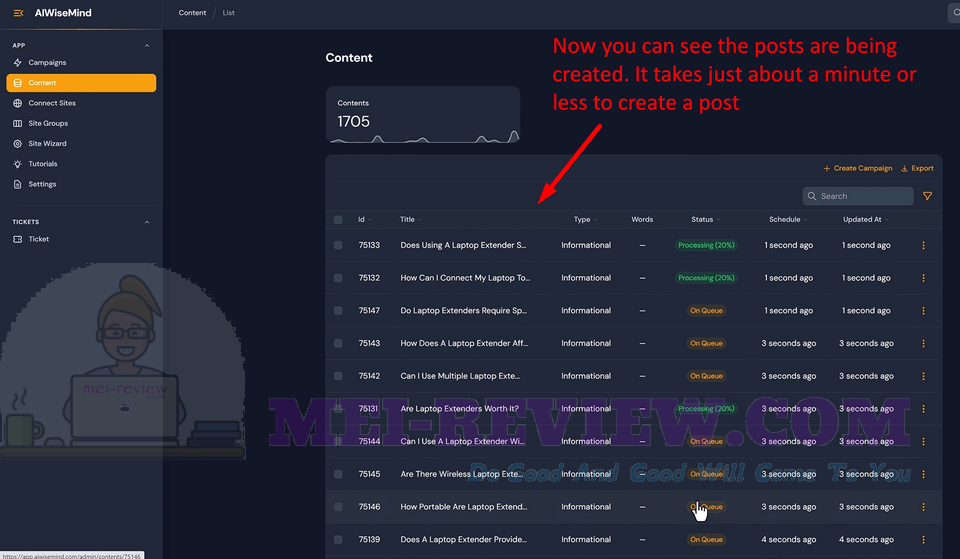Viewport: 960px width, 559px height.
Task: Sort table by Schedule column
Action: coord(788,219)
